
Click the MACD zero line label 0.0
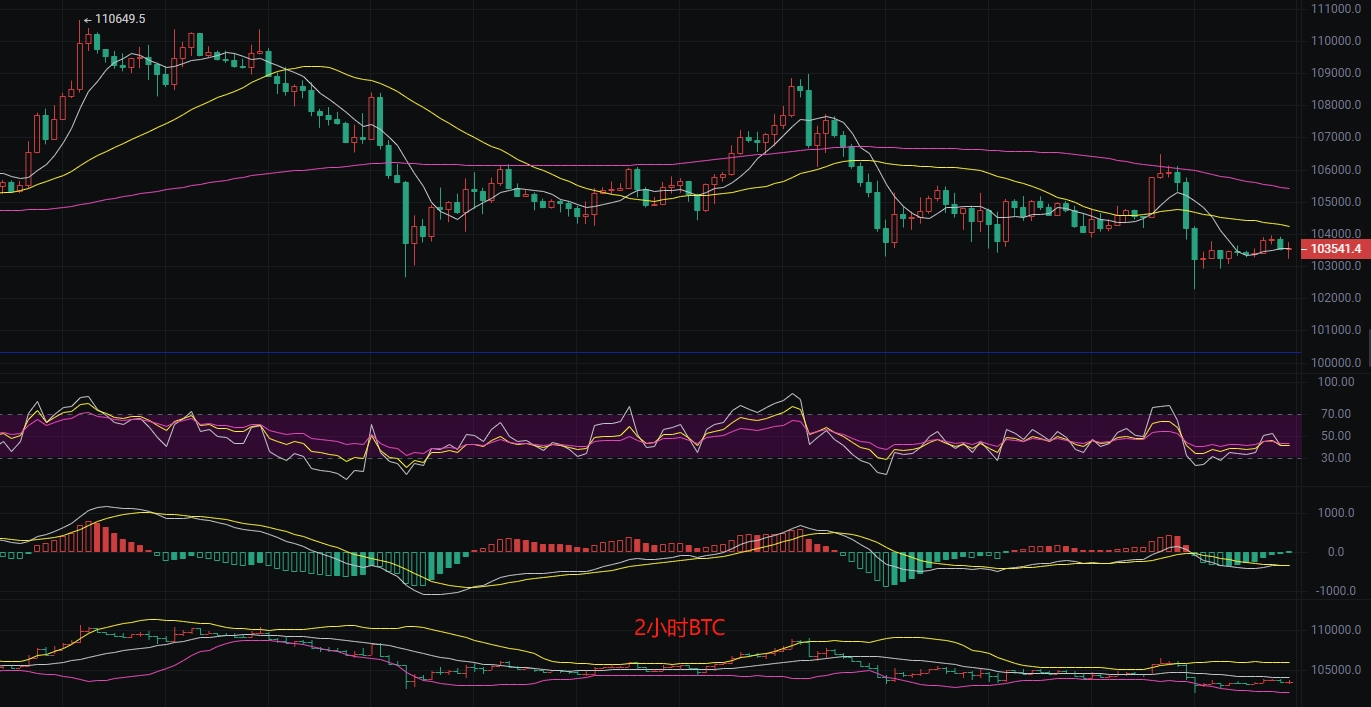1336,552
